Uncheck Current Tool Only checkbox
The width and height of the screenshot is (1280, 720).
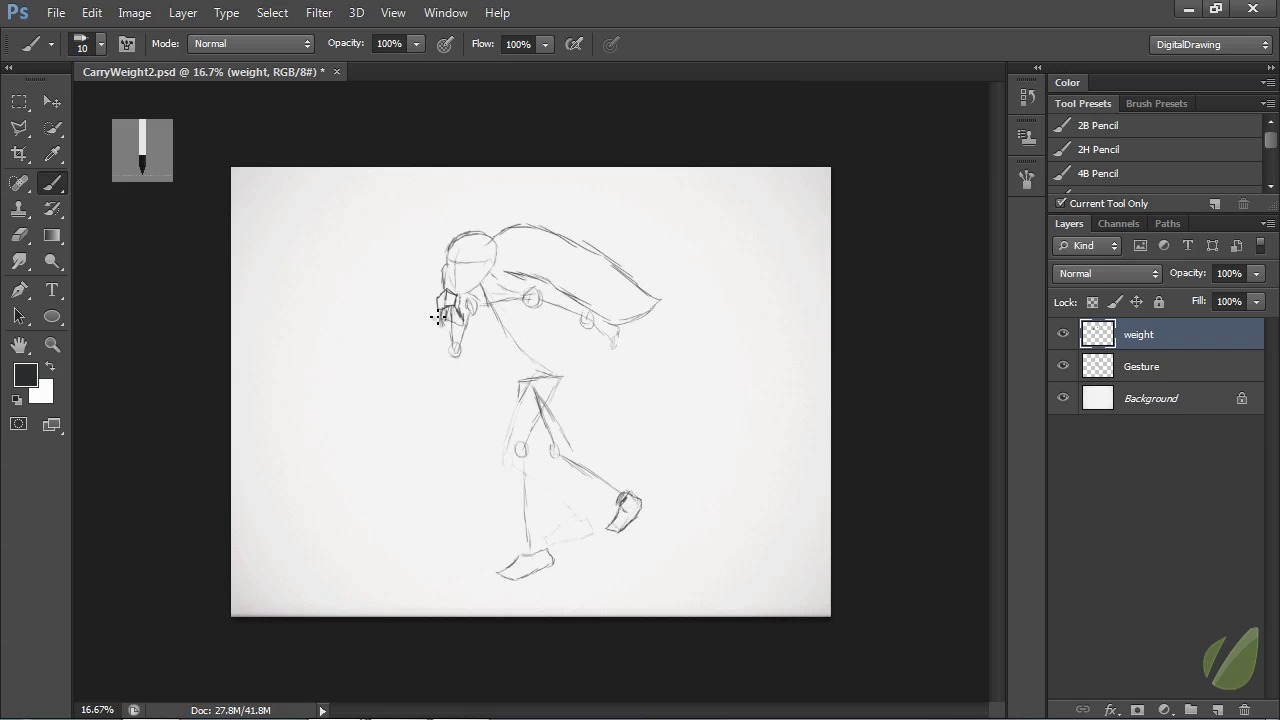(1062, 203)
